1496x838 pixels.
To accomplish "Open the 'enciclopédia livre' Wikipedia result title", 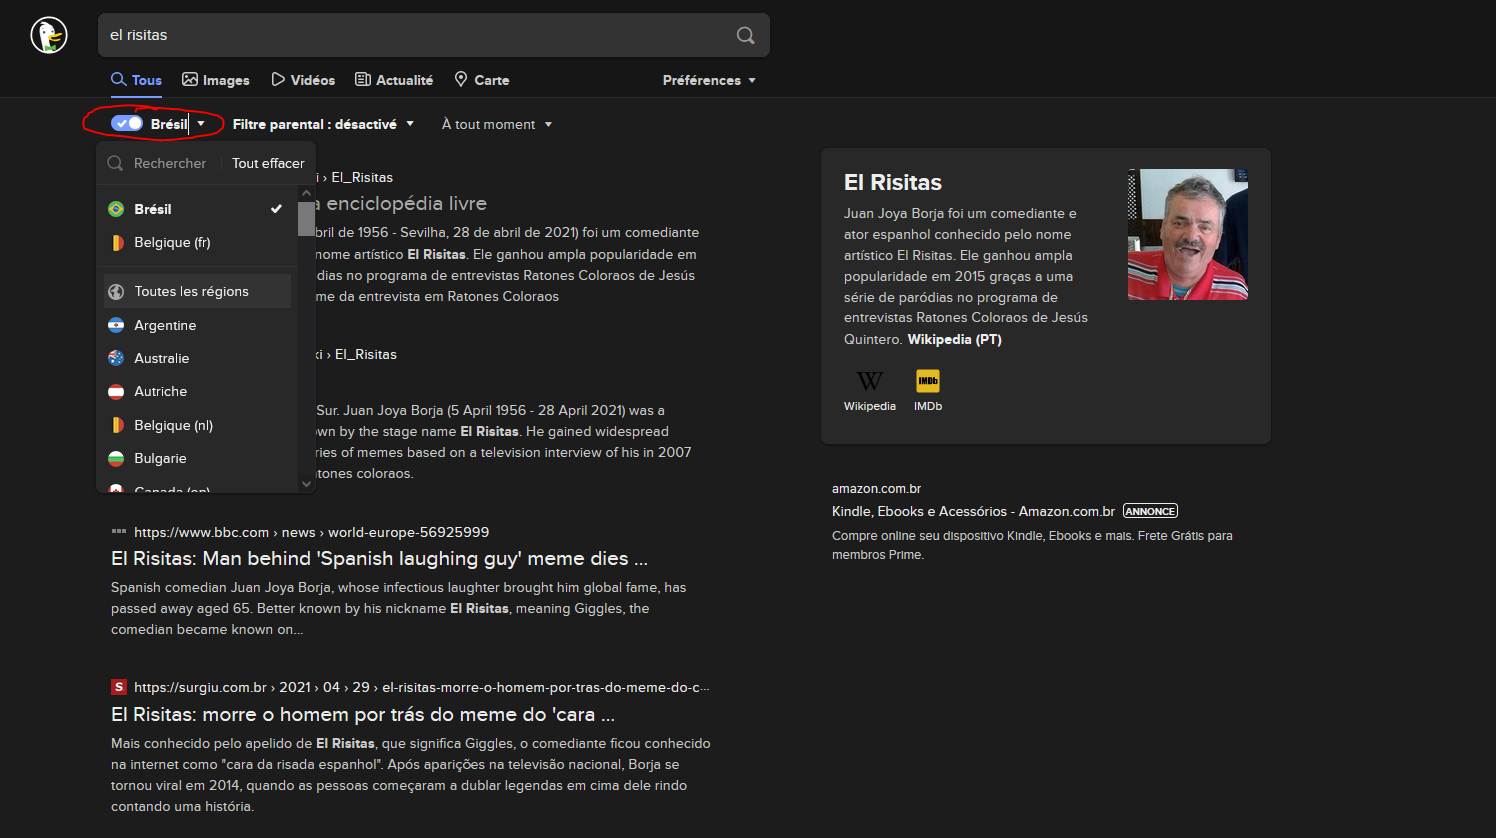I will coord(402,203).
